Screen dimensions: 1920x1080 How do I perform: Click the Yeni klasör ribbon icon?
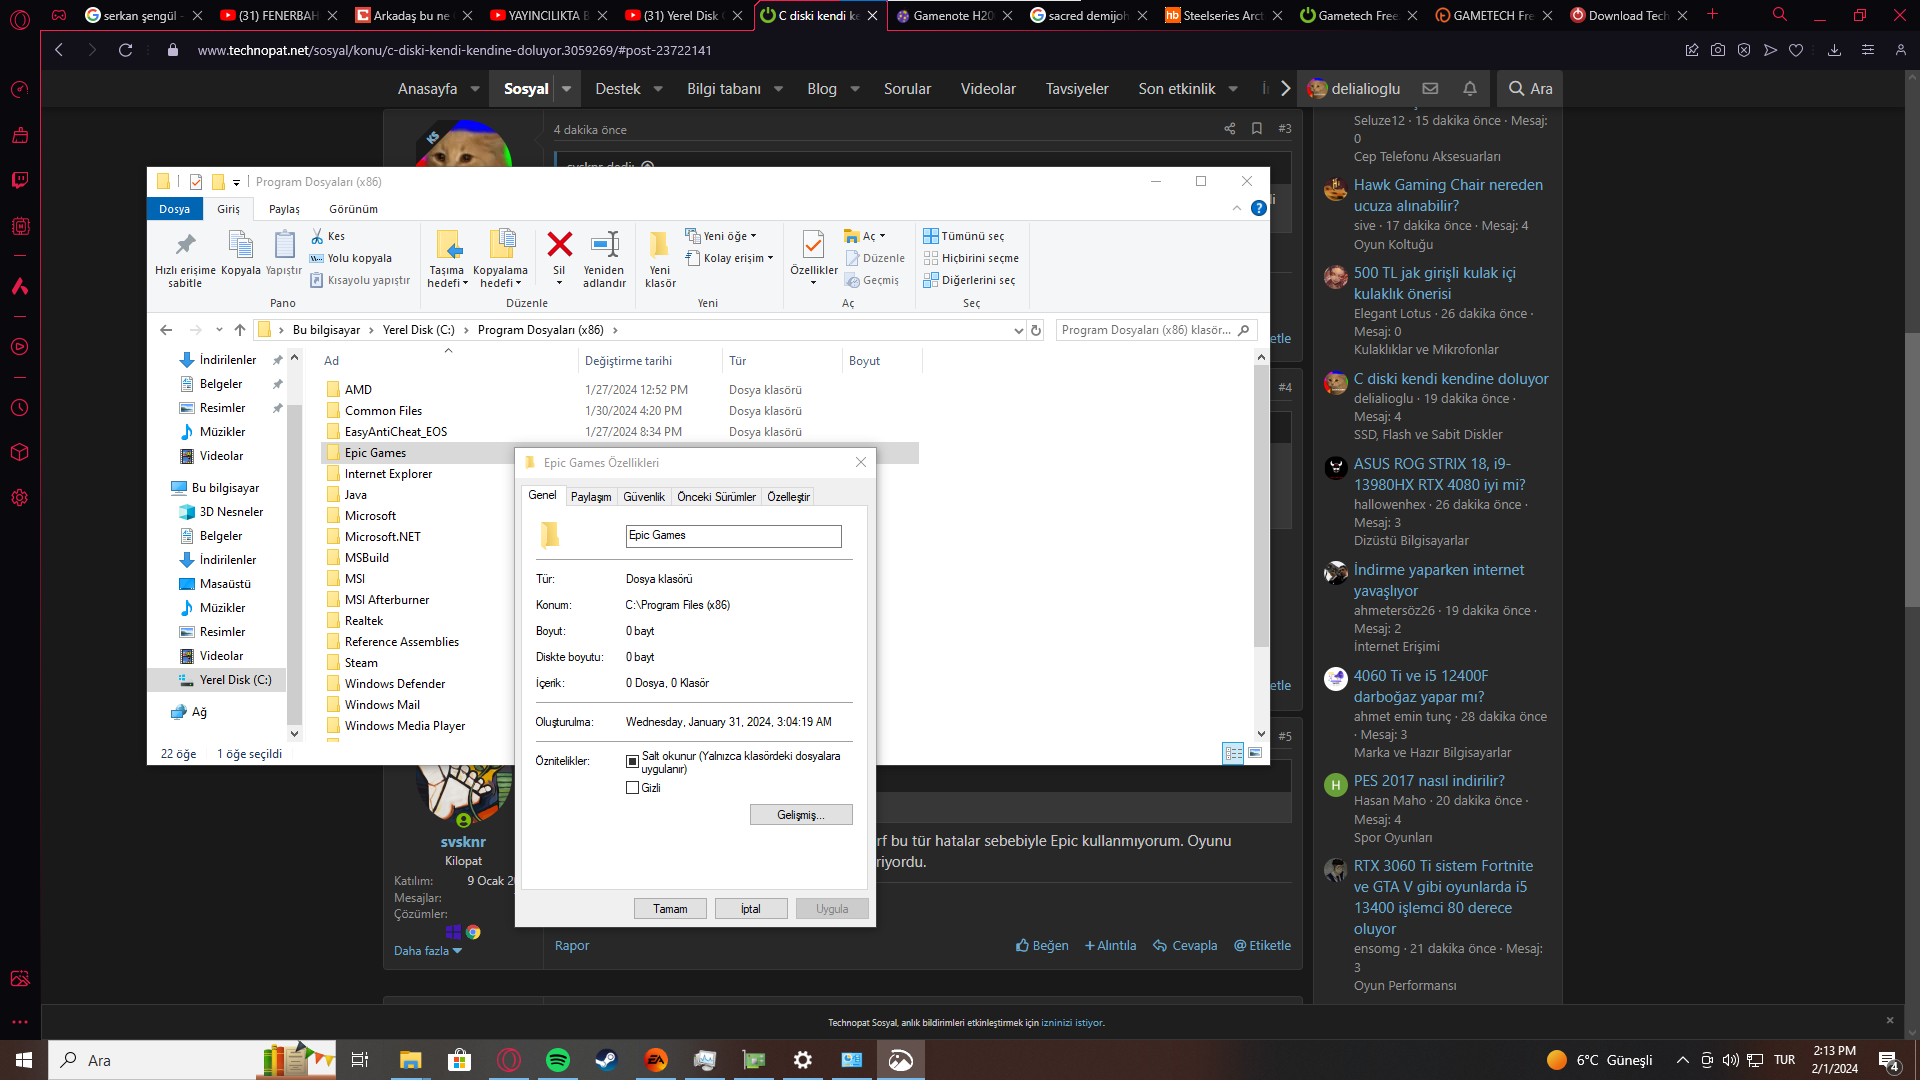coord(659,245)
